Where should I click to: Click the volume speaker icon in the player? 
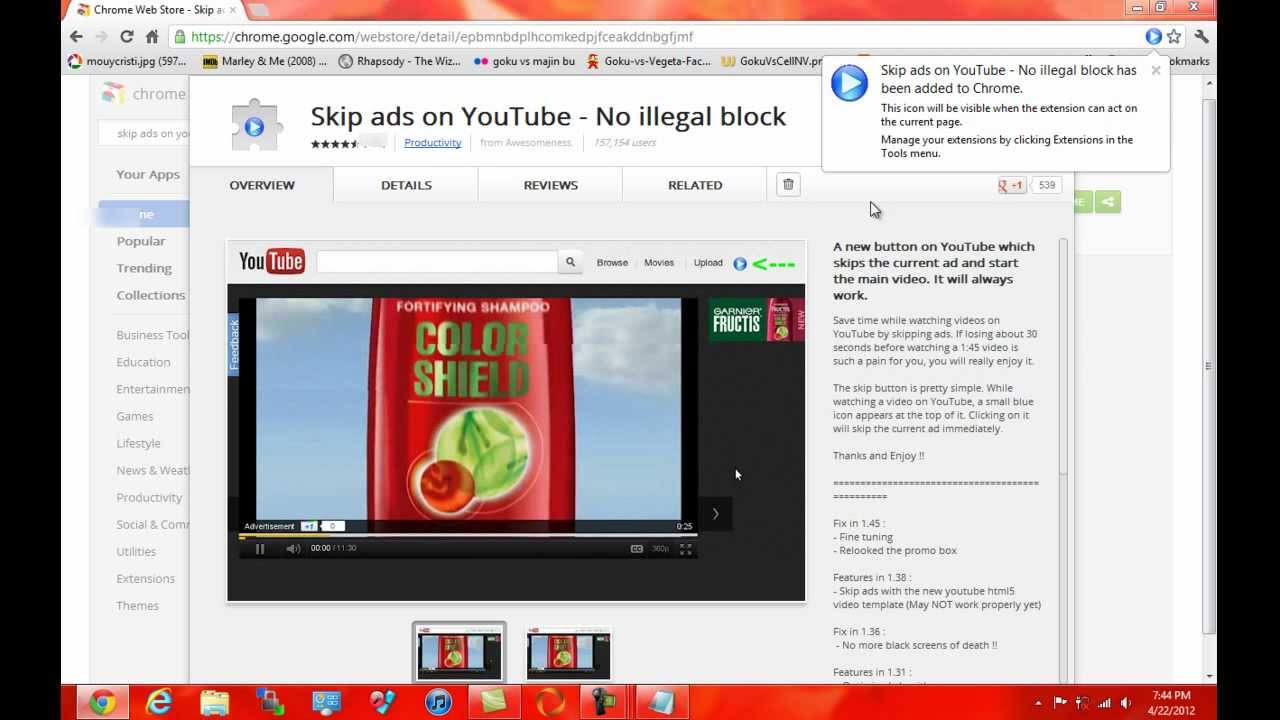point(293,549)
